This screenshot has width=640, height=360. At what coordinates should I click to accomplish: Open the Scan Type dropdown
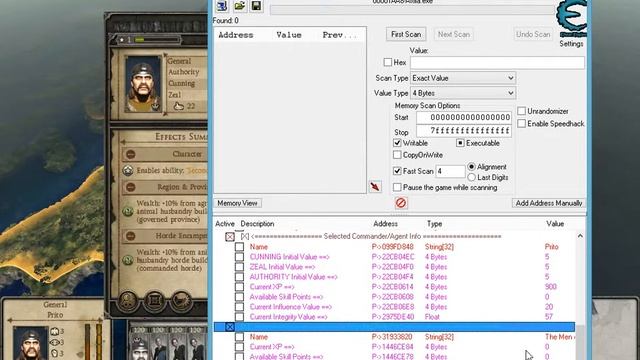(463, 78)
